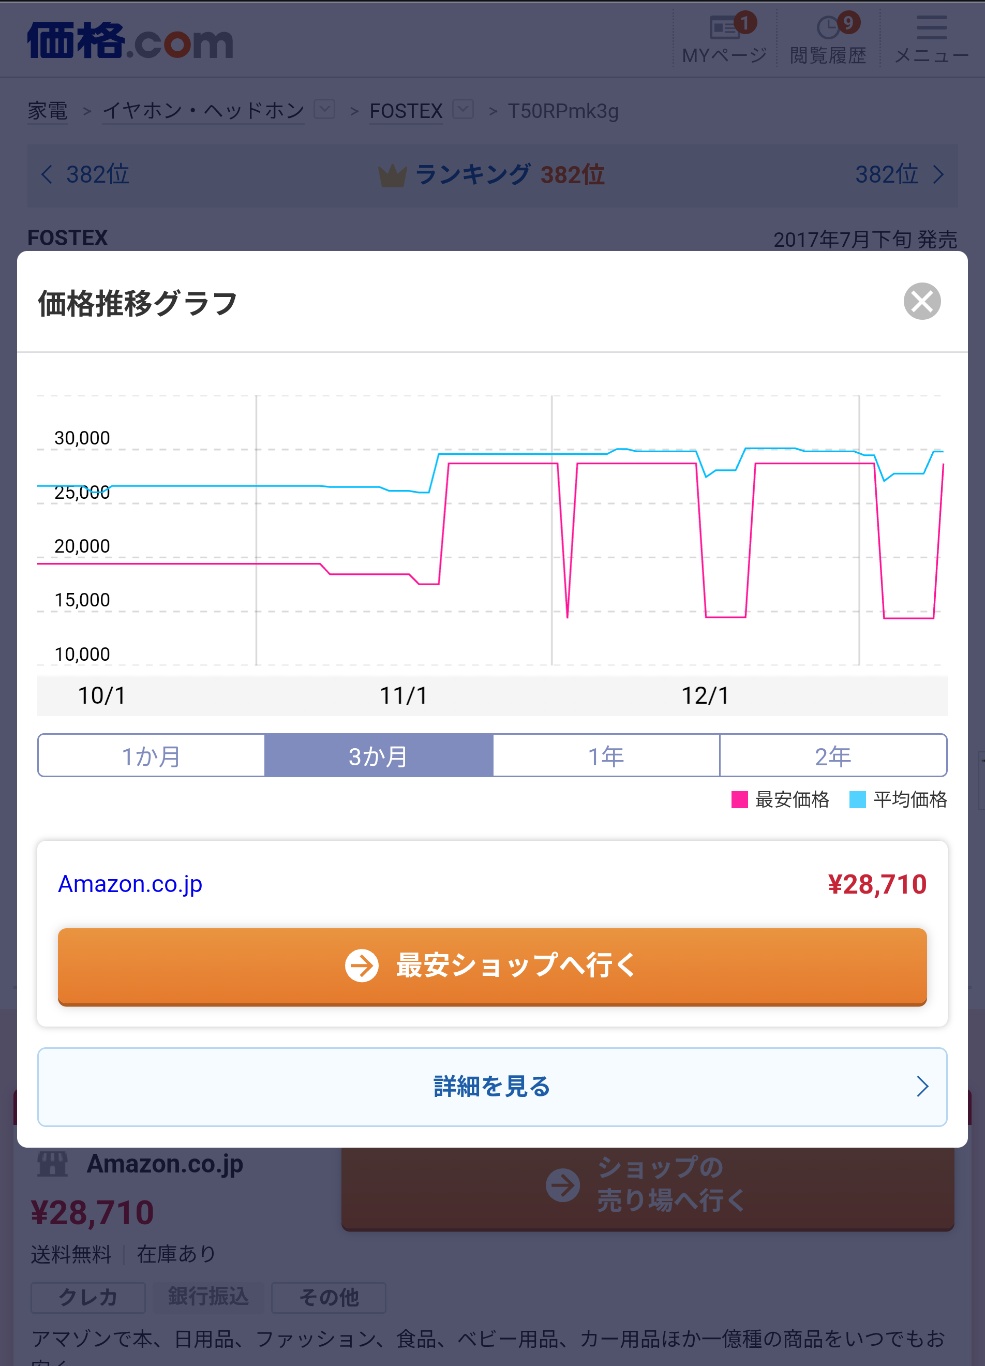Click arrow icon on cheapest shop button
The image size is (985, 1366).
click(362, 965)
